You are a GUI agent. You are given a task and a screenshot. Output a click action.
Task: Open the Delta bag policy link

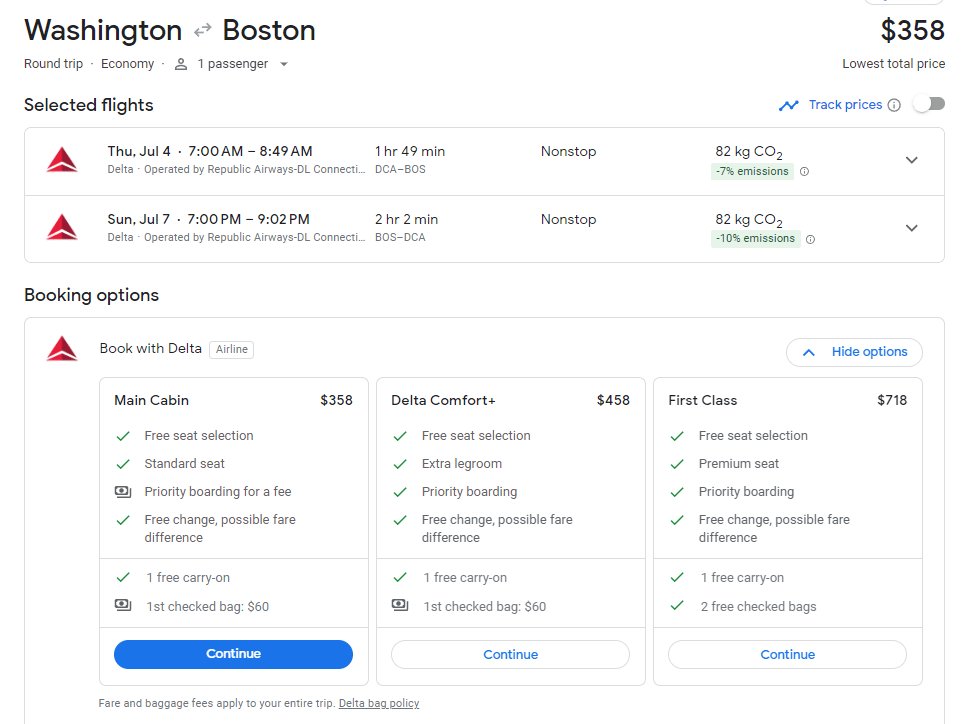coord(379,703)
